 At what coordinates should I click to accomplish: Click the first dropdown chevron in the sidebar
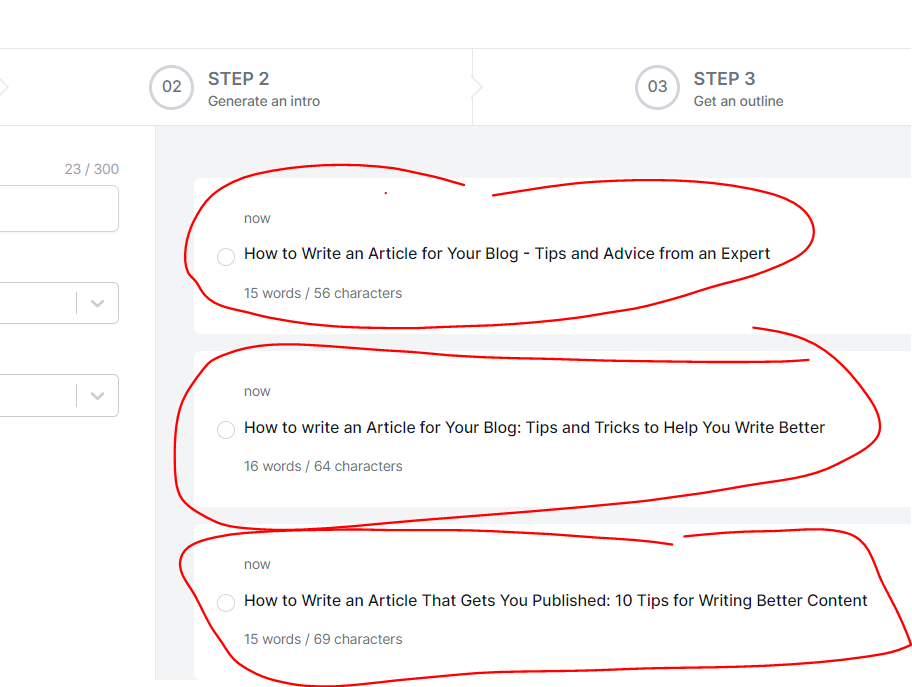98,302
